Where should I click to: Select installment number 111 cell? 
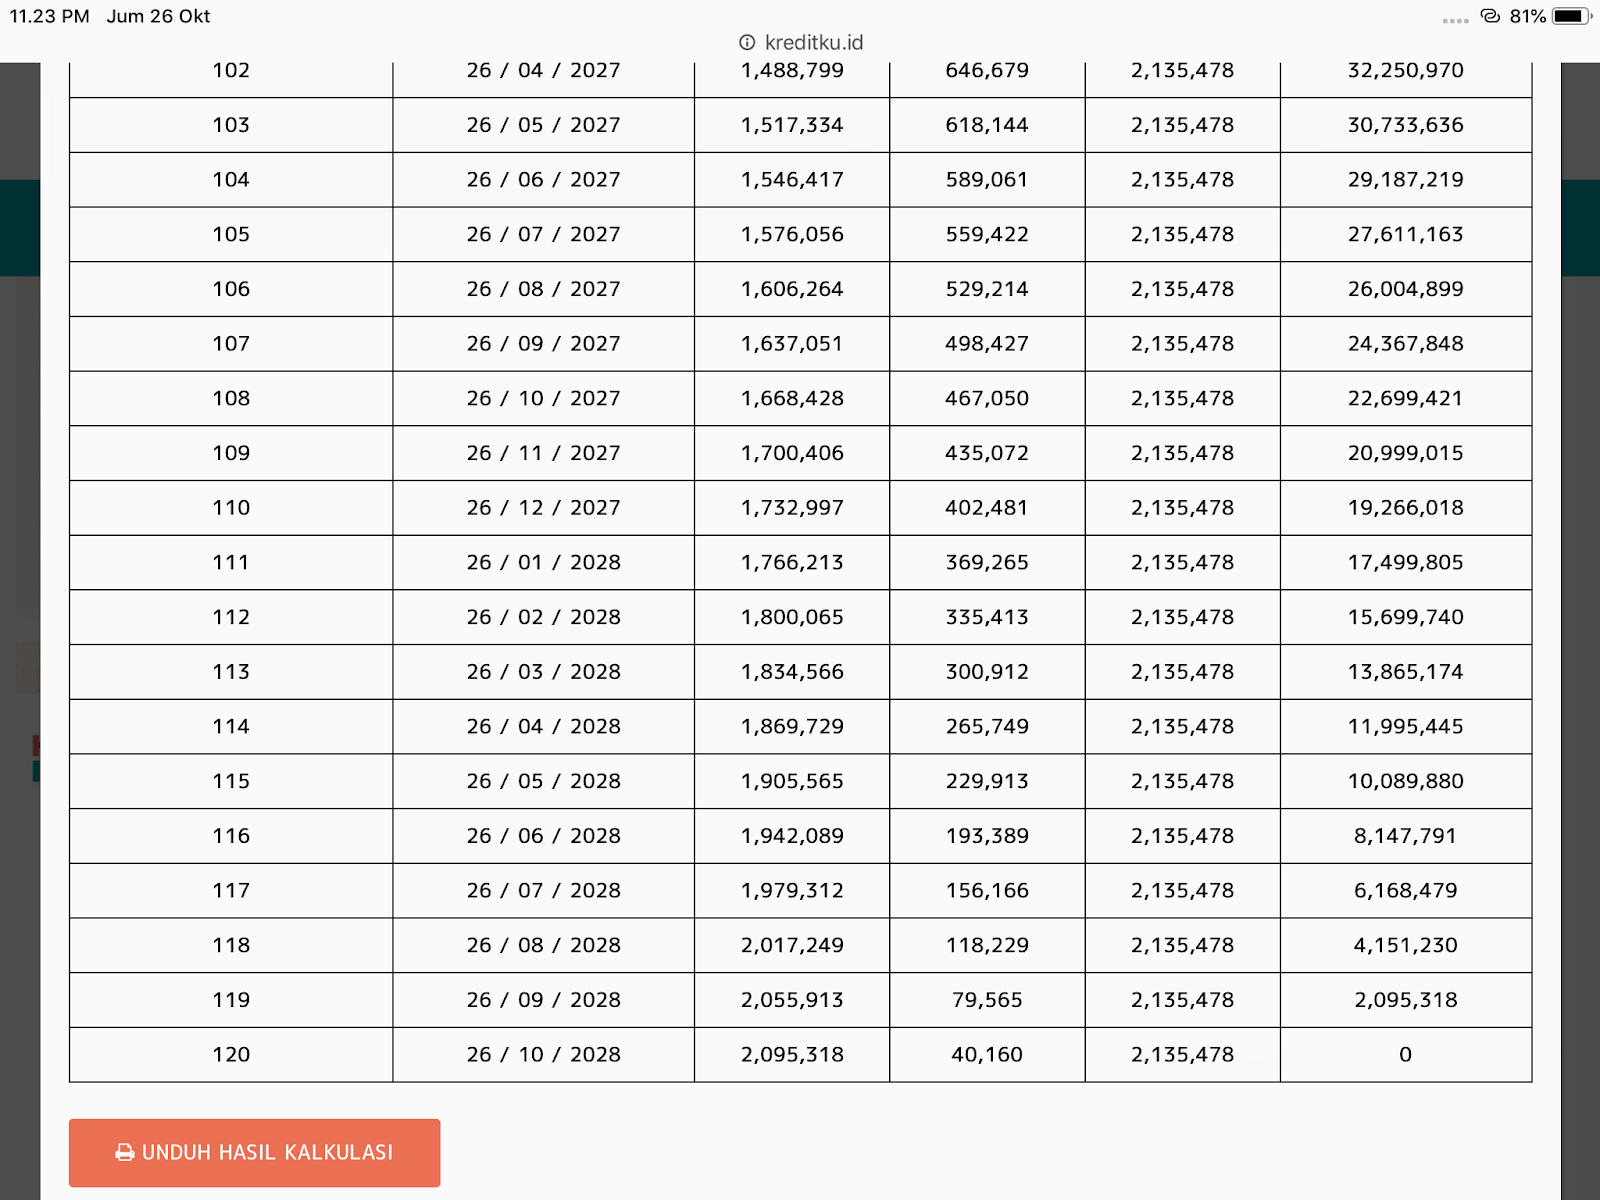(x=231, y=562)
